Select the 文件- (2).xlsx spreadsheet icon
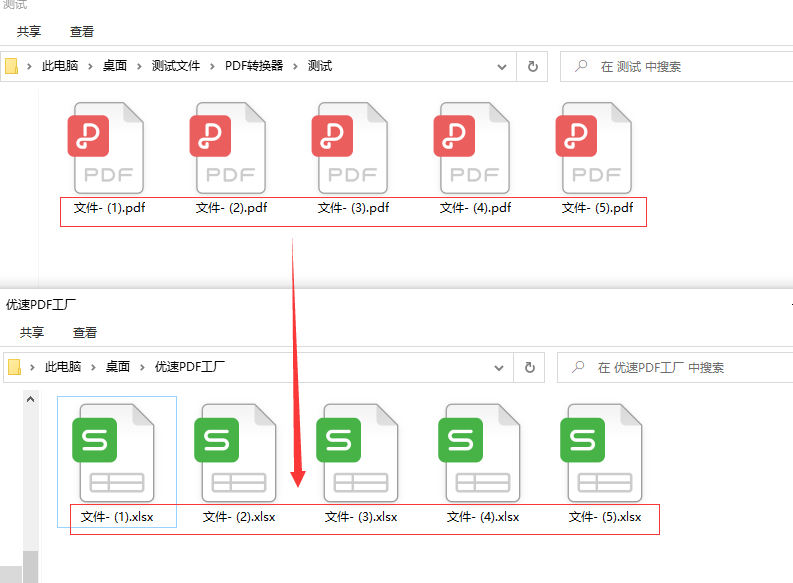Viewport: 793px width, 583px height. (x=238, y=450)
